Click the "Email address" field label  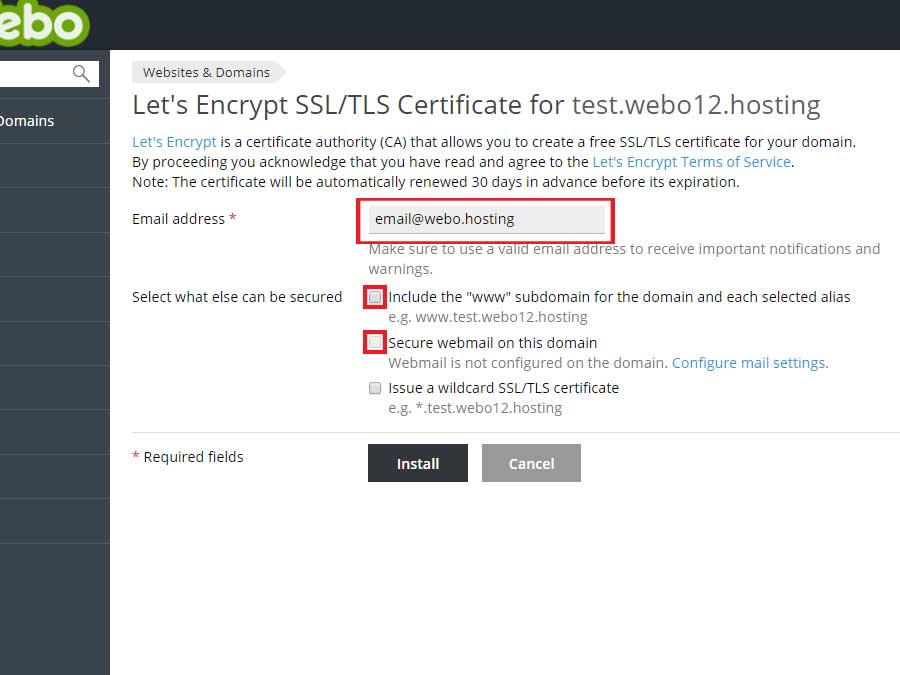178,219
